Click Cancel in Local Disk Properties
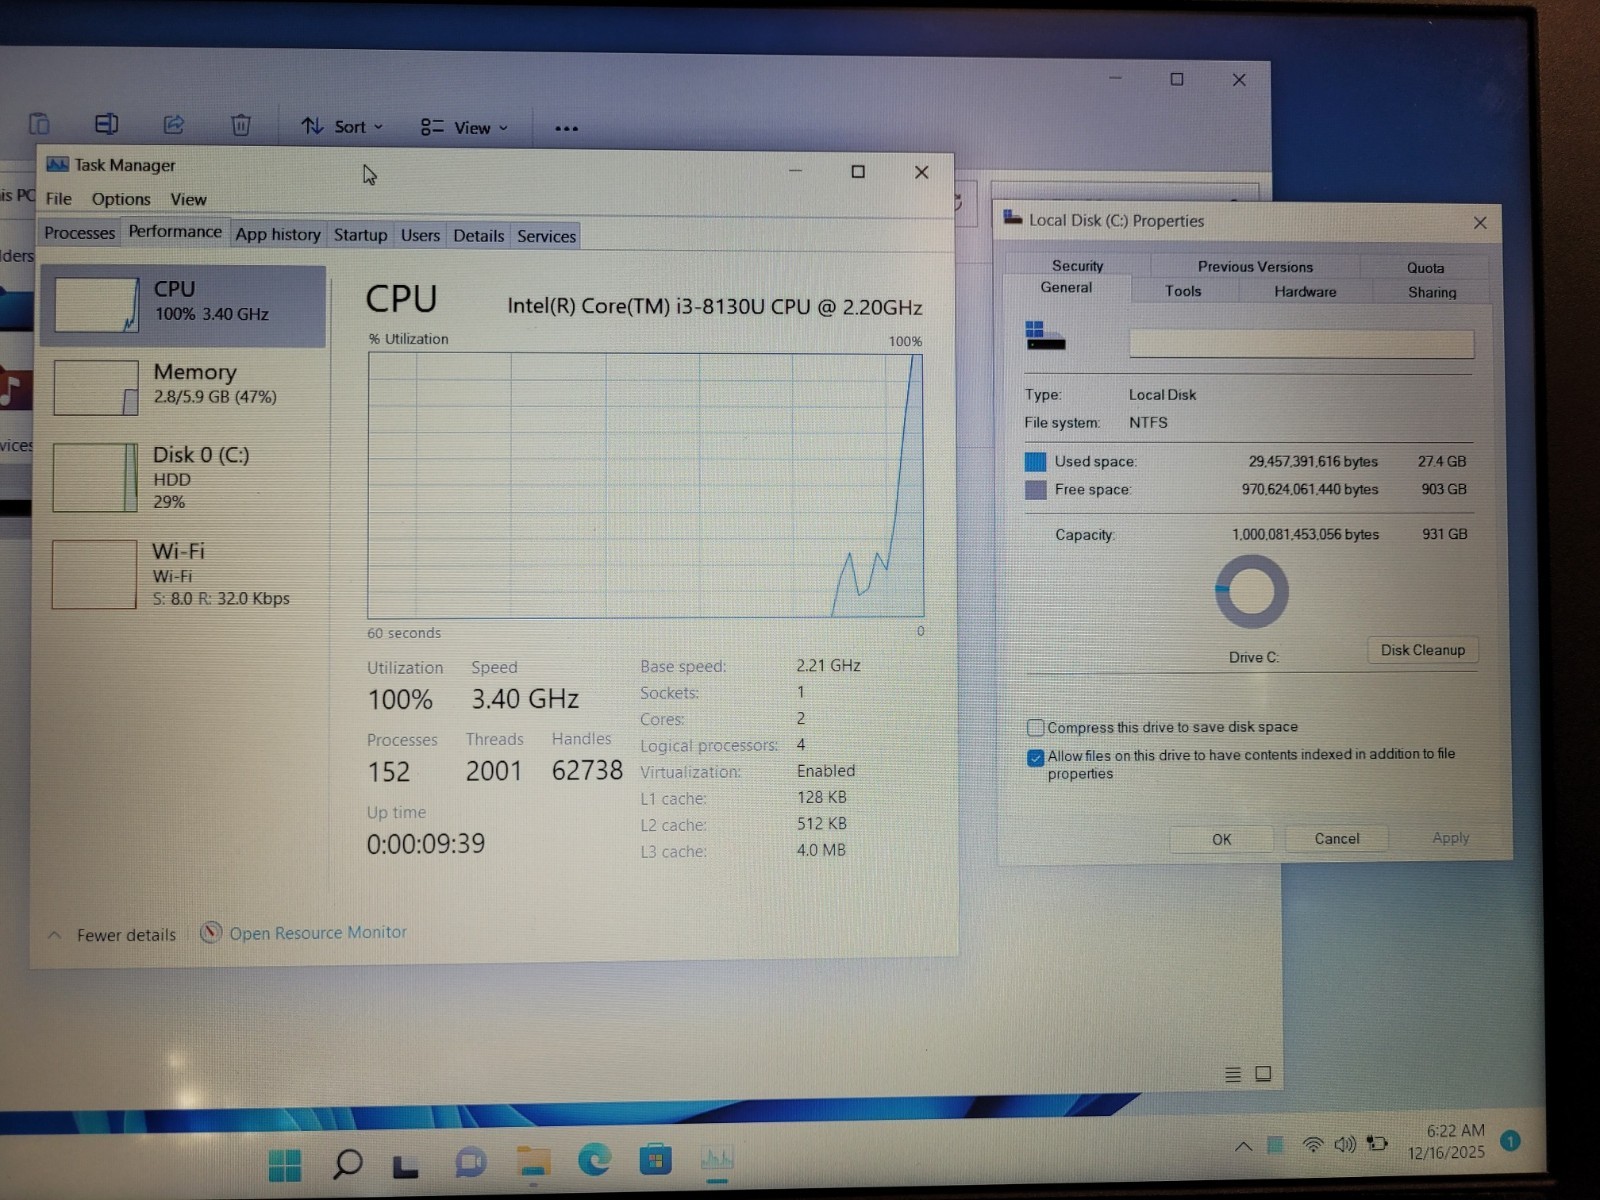Viewport: 1600px width, 1200px height. pos(1336,838)
